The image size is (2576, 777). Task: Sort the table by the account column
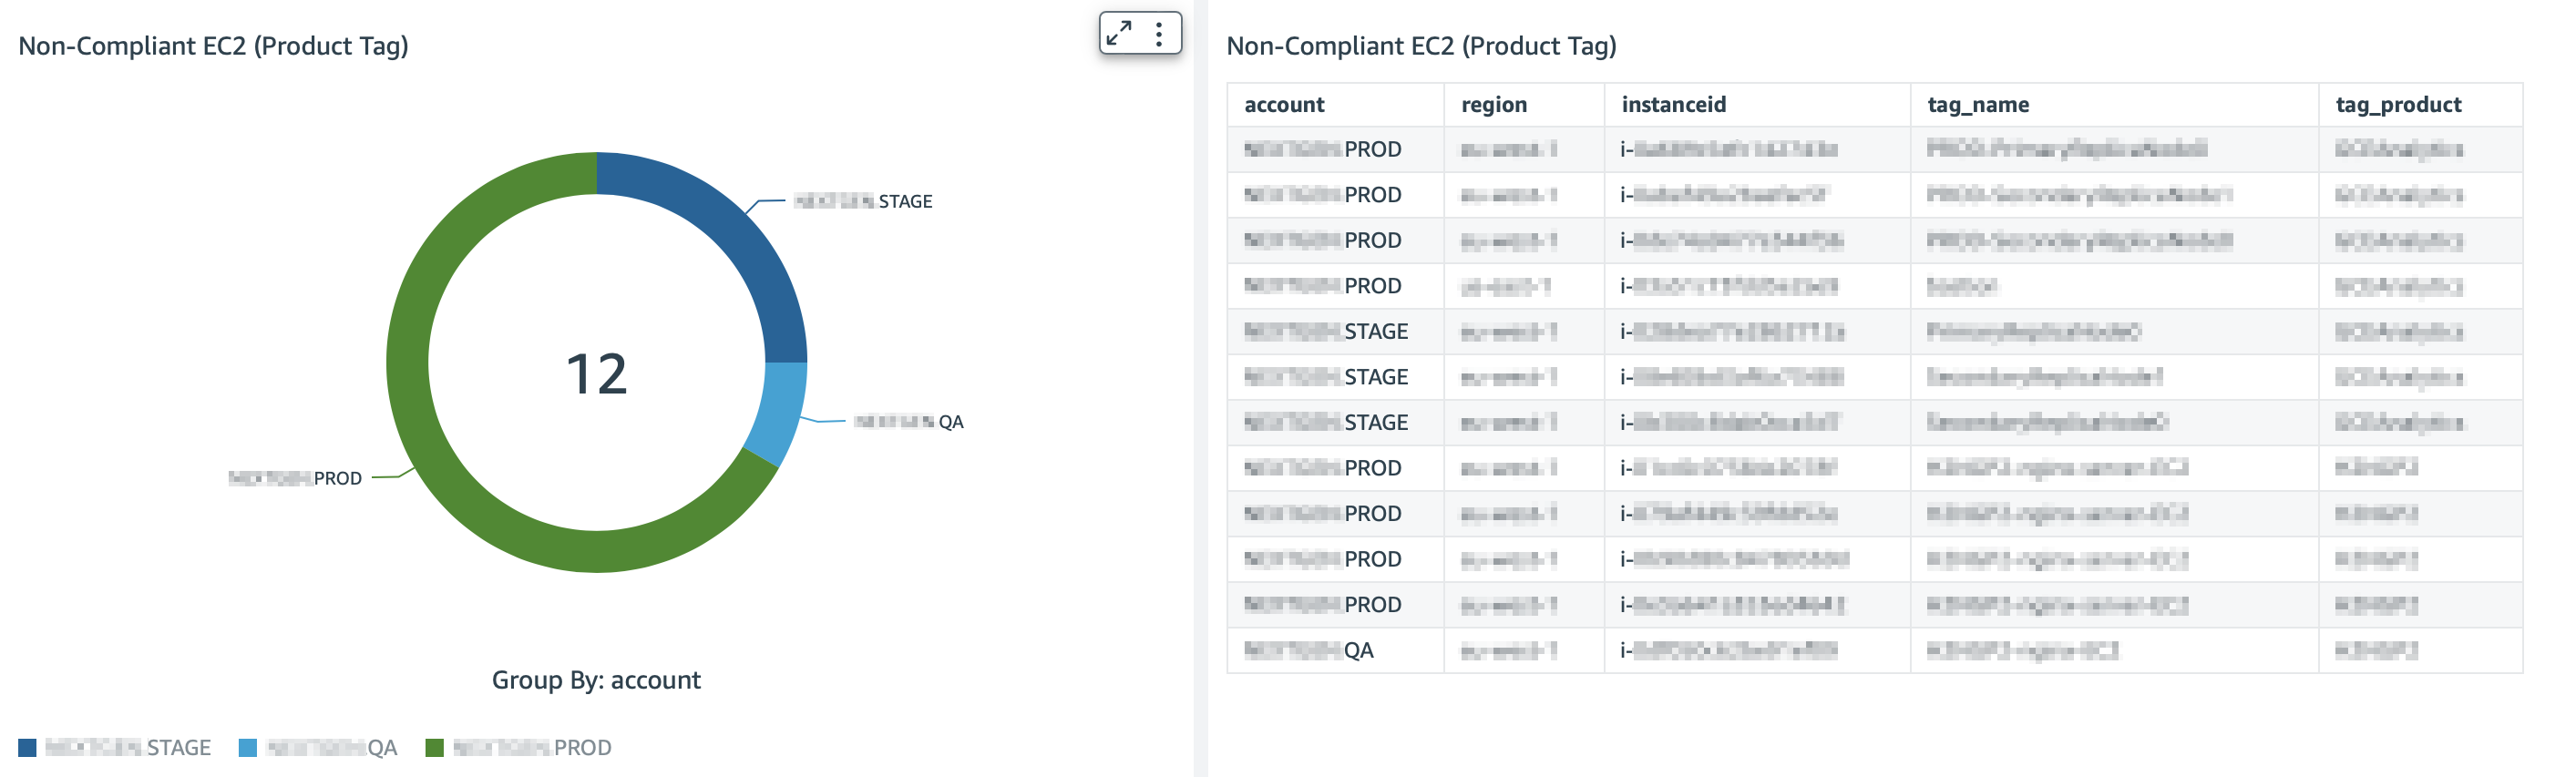(1285, 104)
